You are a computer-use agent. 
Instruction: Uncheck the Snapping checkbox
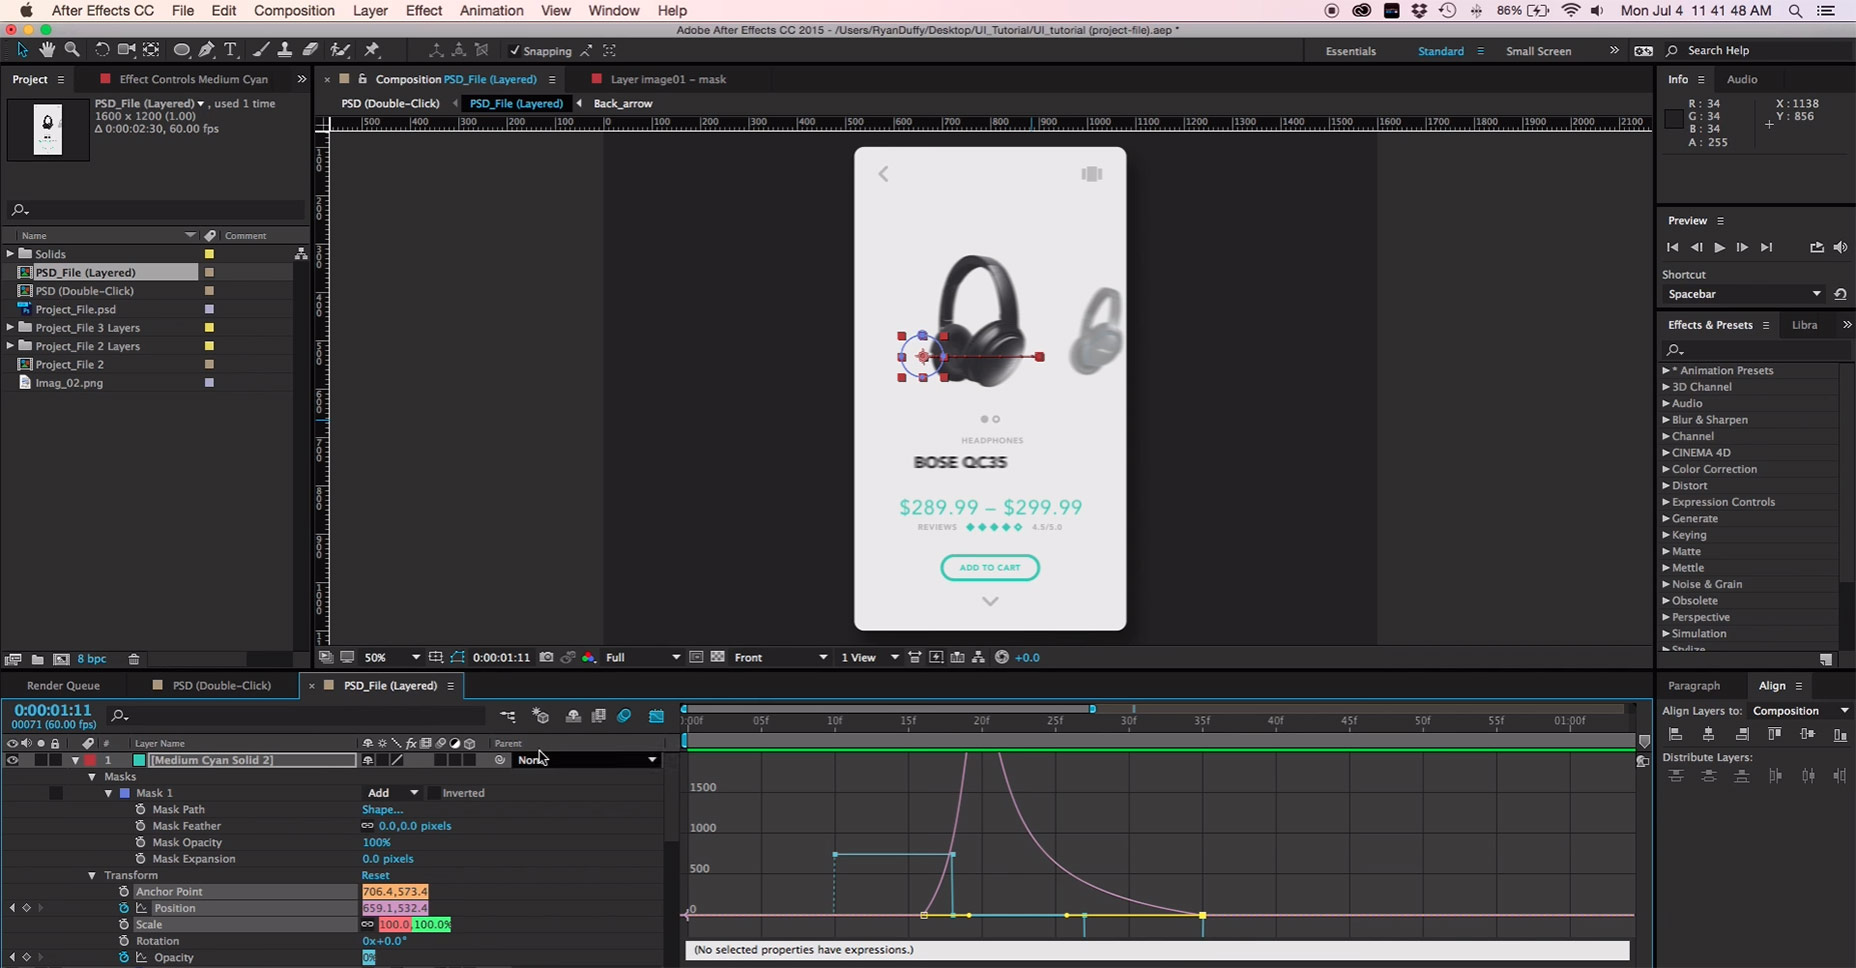pos(515,51)
